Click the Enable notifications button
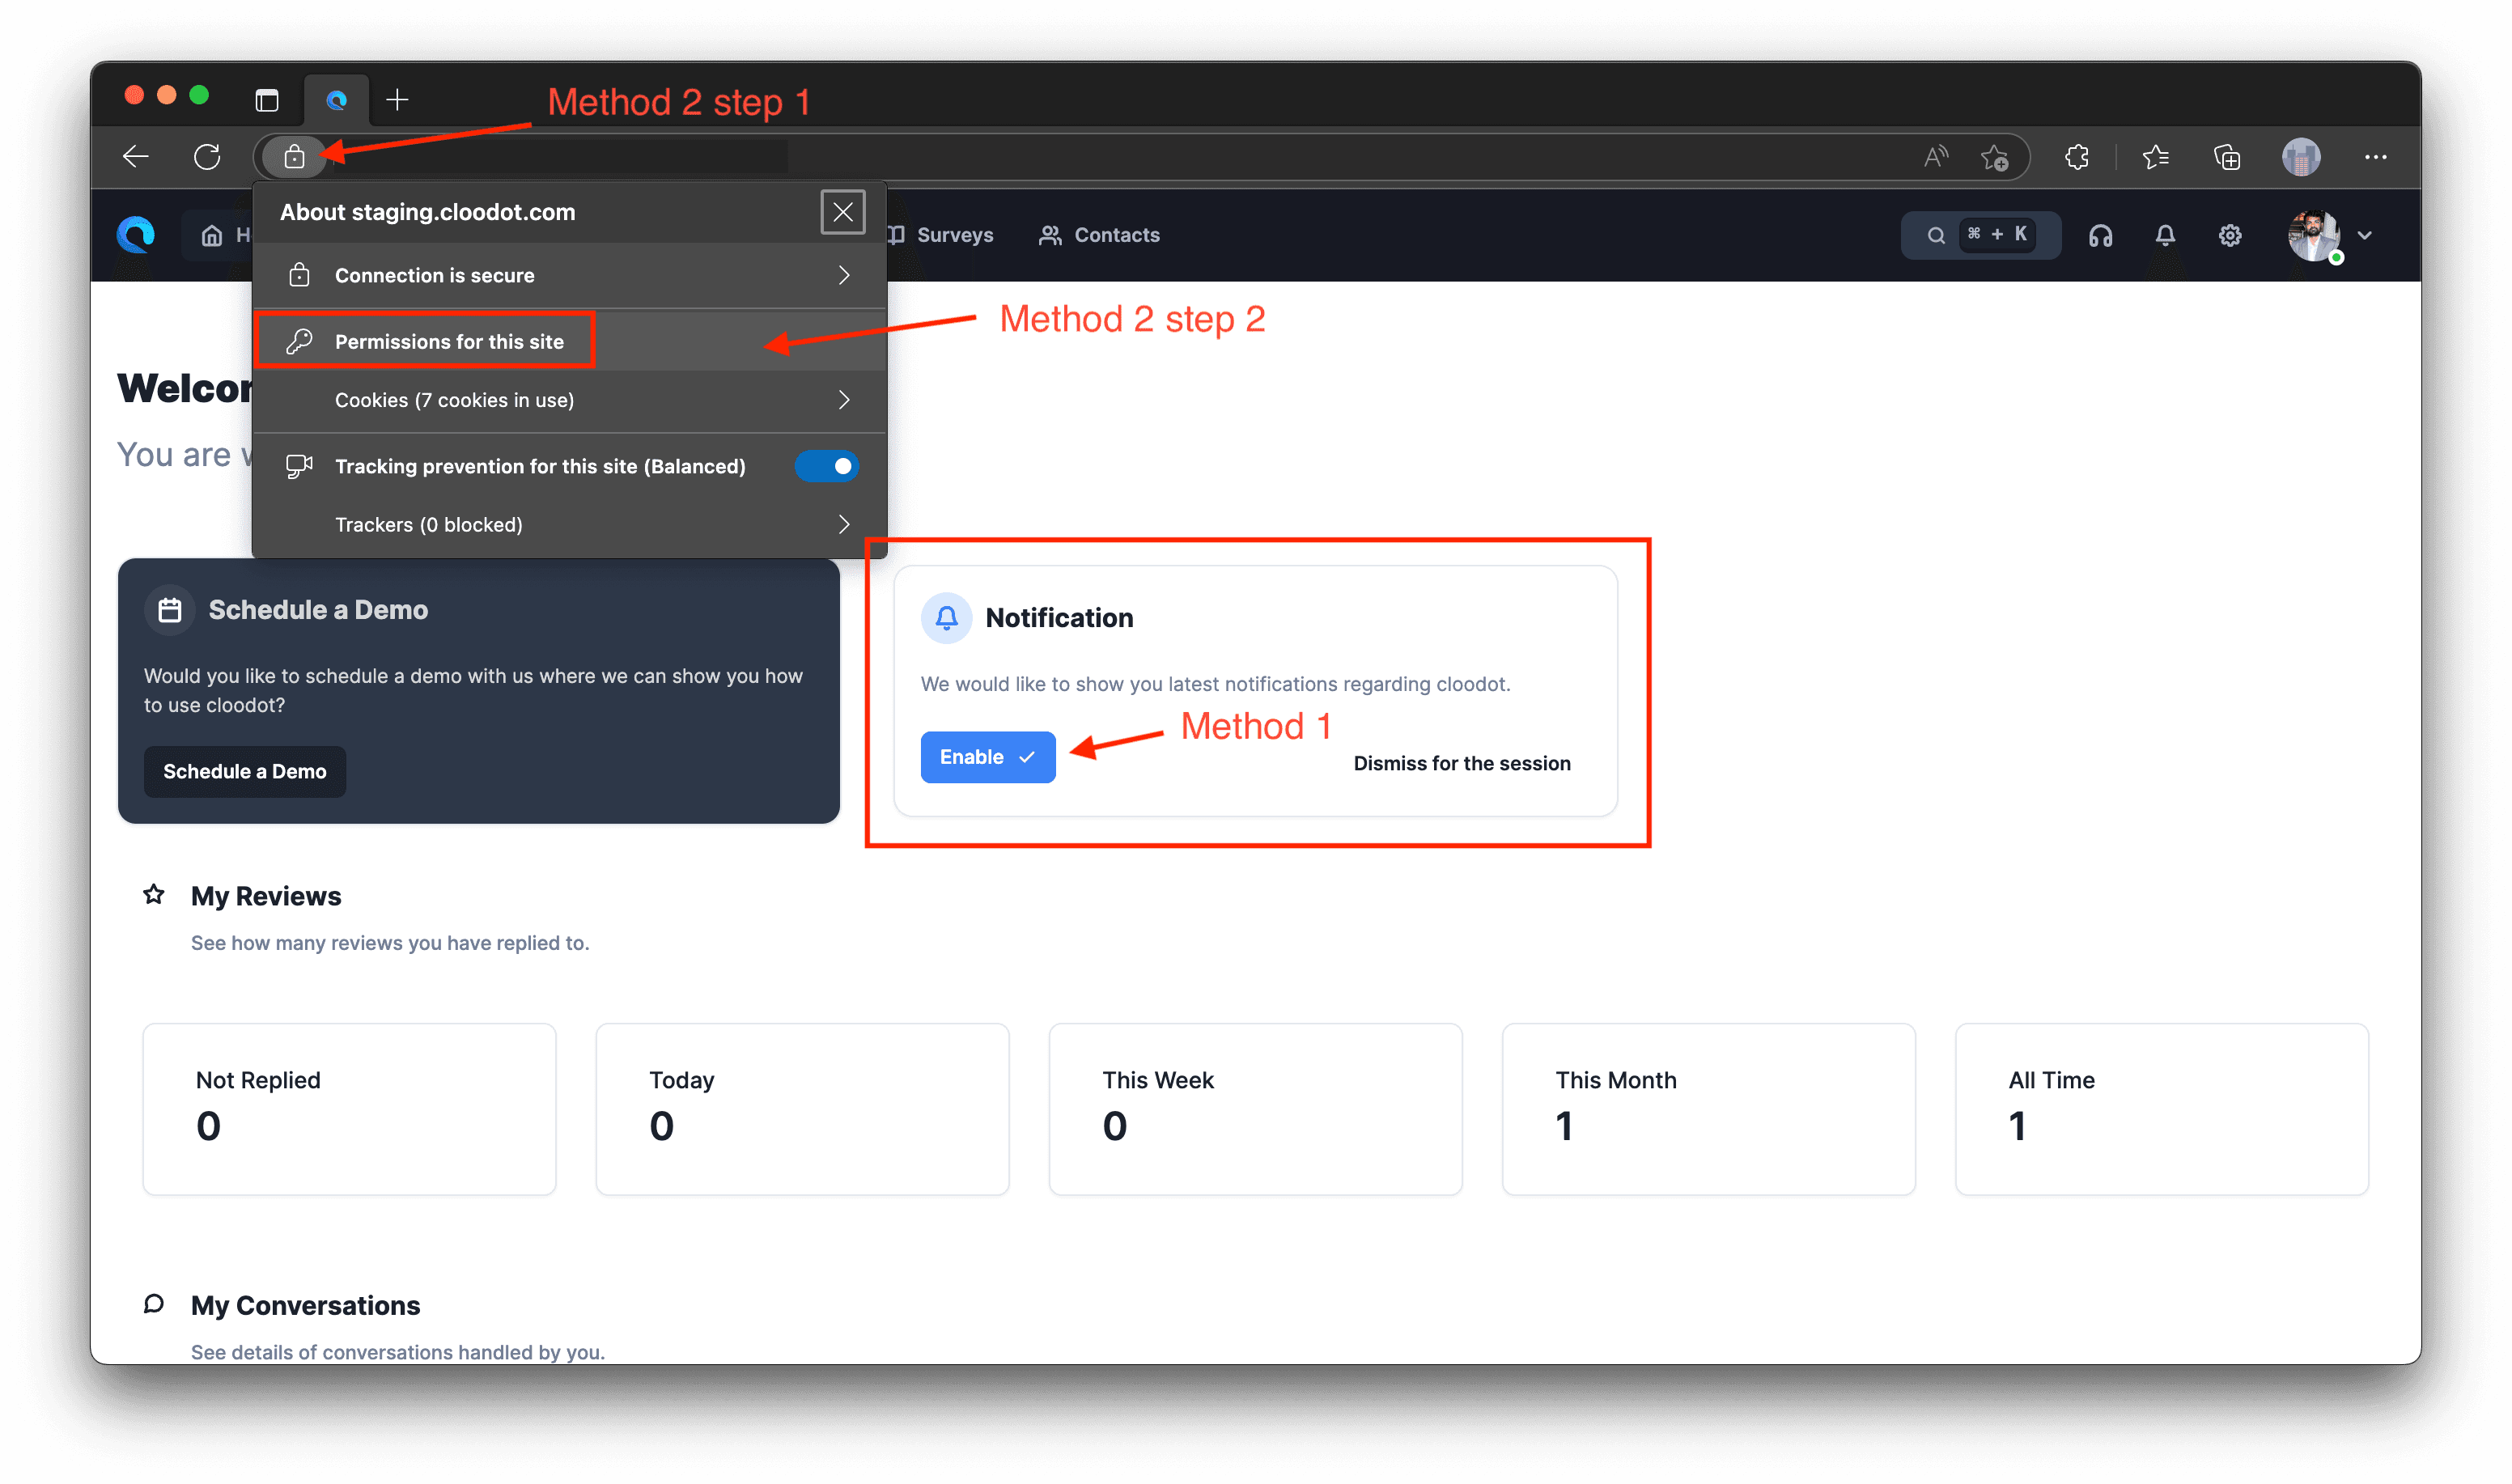The width and height of the screenshot is (2512, 1484). point(987,757)
